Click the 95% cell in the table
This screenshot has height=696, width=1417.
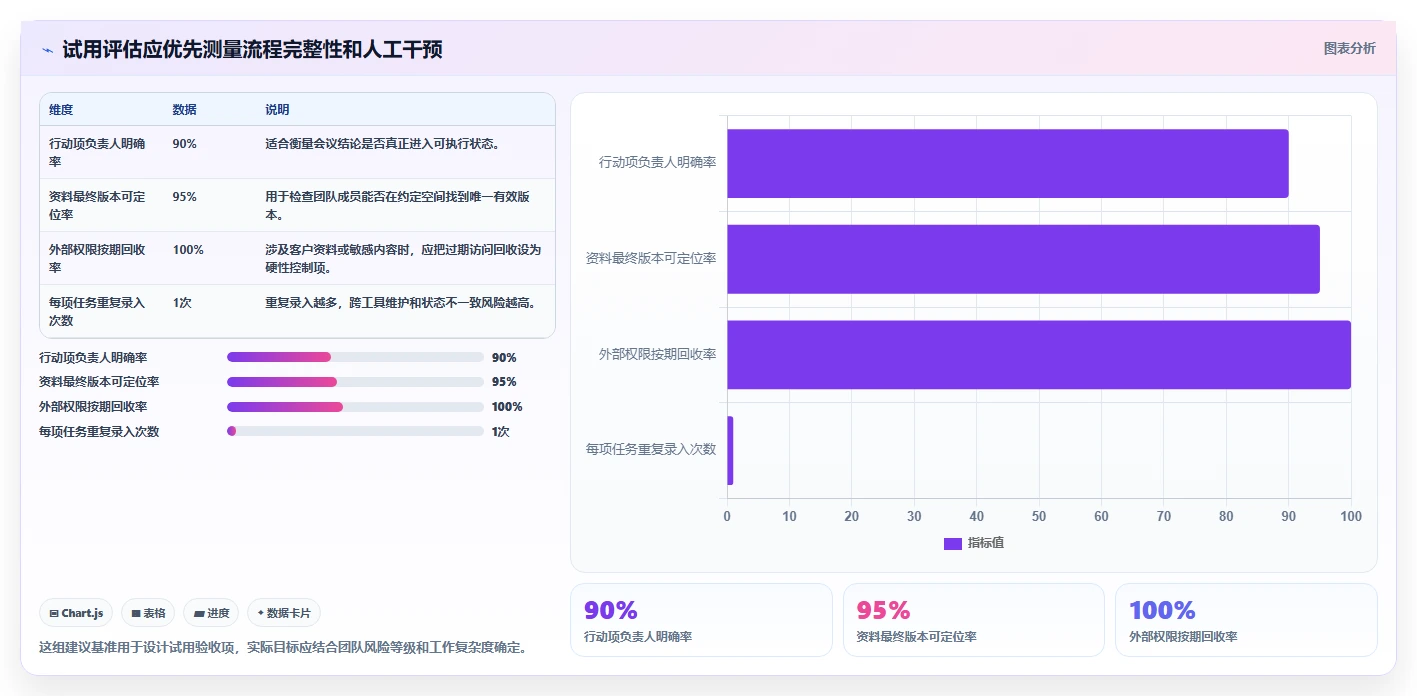(184, 197)
